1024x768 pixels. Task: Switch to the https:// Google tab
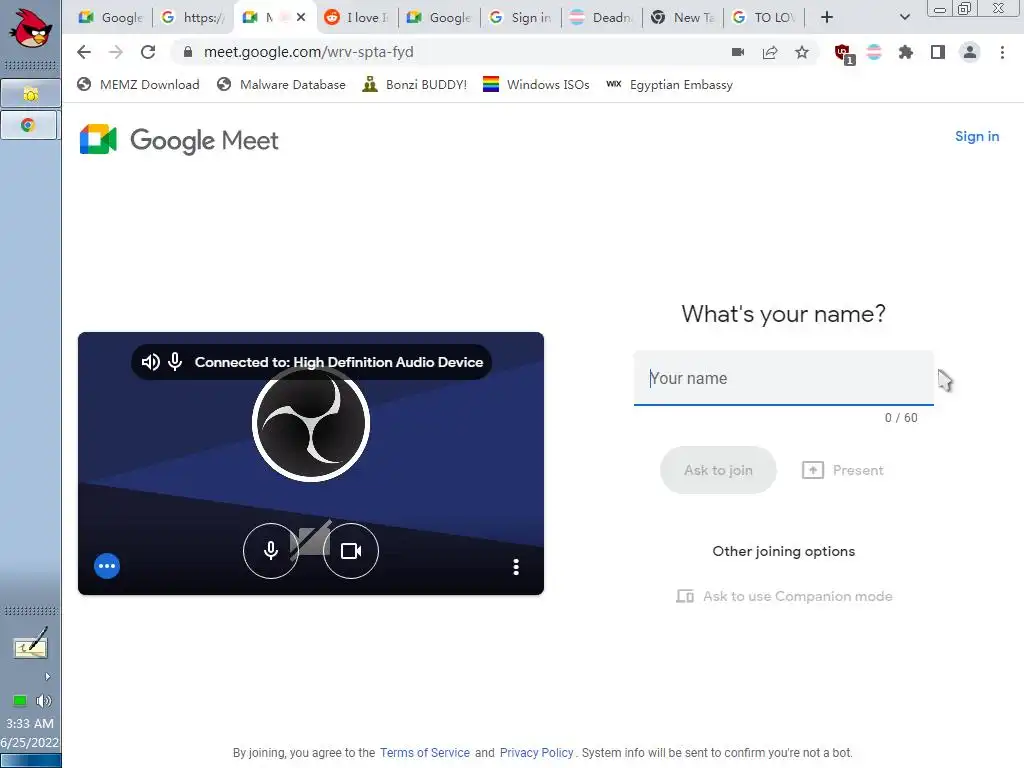click(193, 18)
